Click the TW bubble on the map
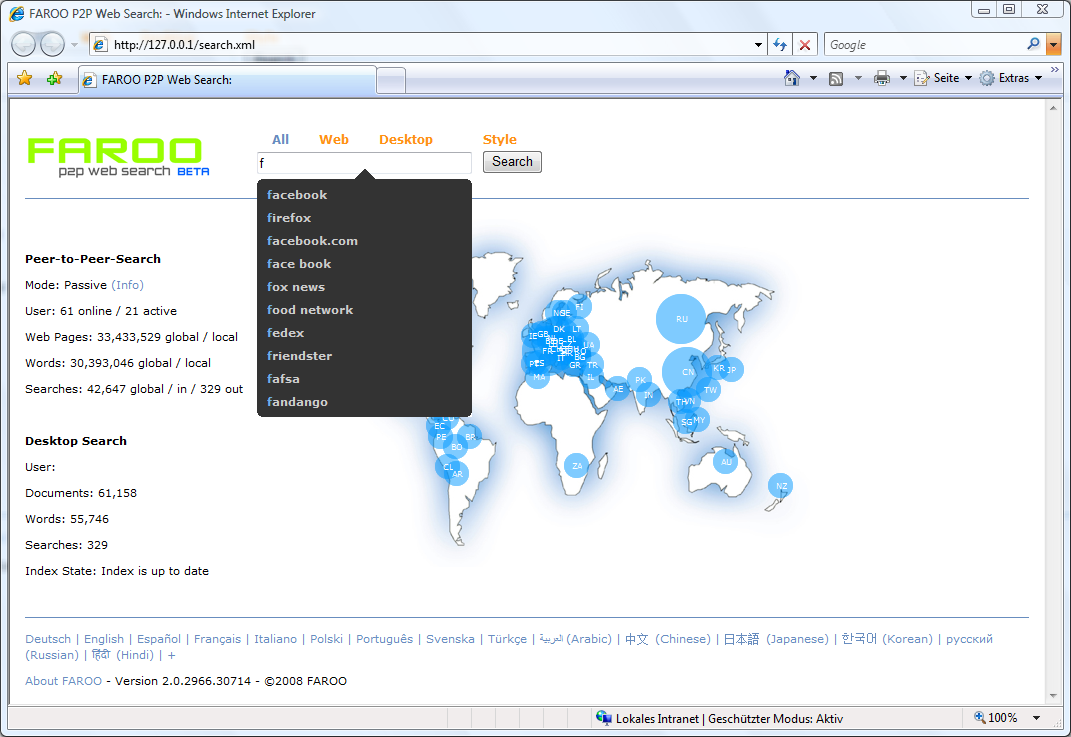Image resolution: width=1071 pixels, height=737 pixels. (x=710, y=390)
